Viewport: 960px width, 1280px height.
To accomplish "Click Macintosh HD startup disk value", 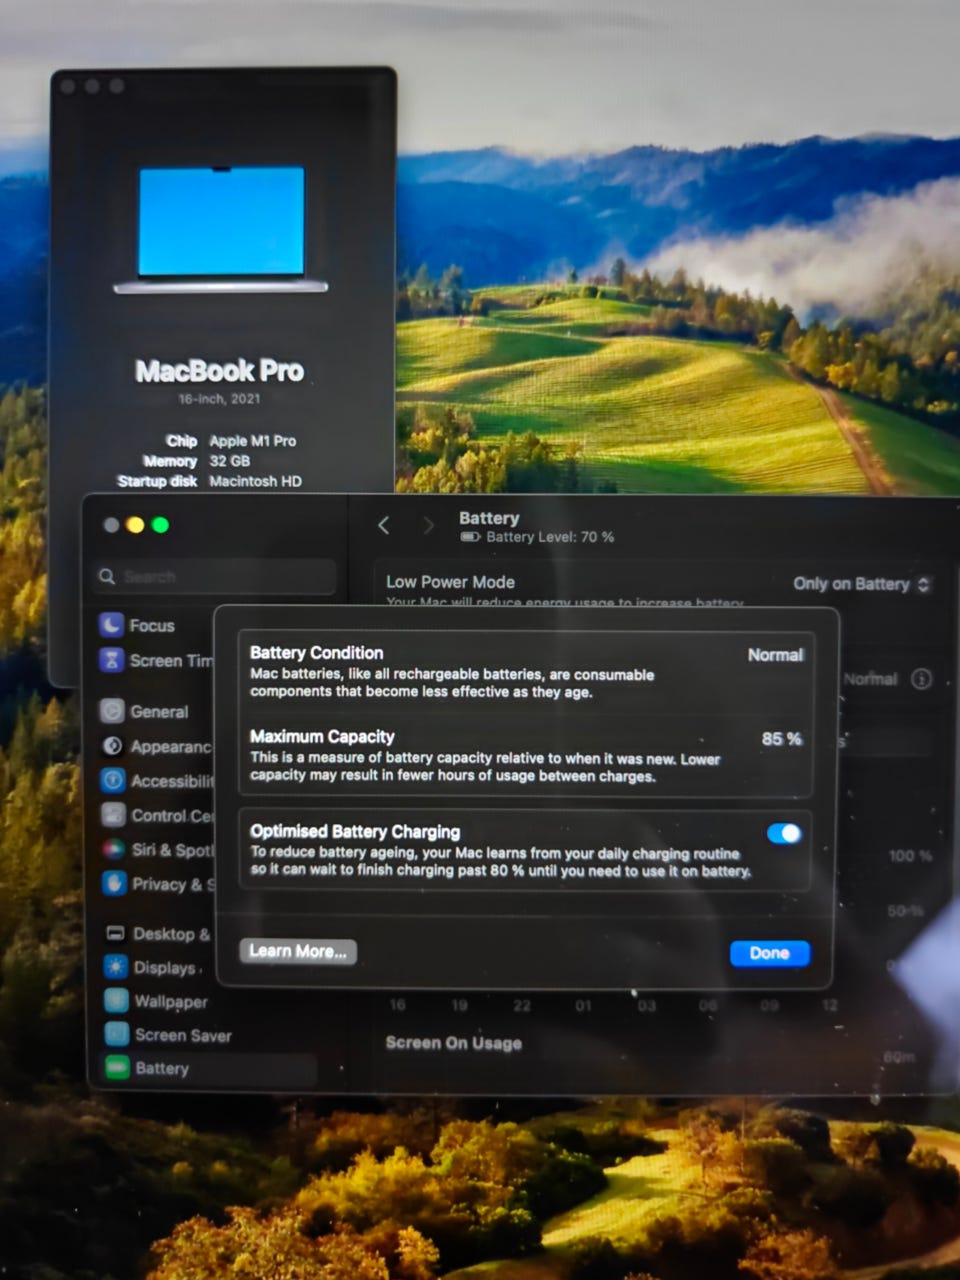I will click(256, 481).
